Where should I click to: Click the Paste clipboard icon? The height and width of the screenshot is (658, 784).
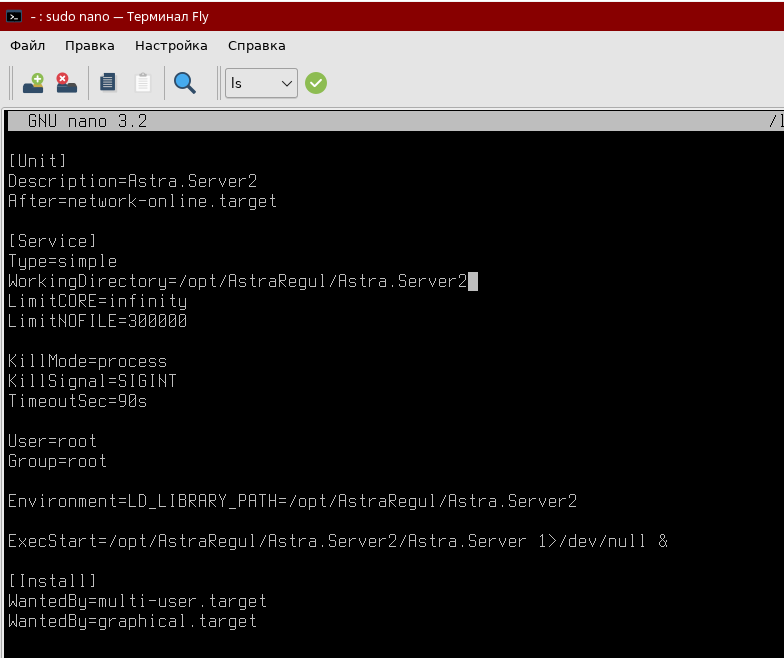pos(143,83)
